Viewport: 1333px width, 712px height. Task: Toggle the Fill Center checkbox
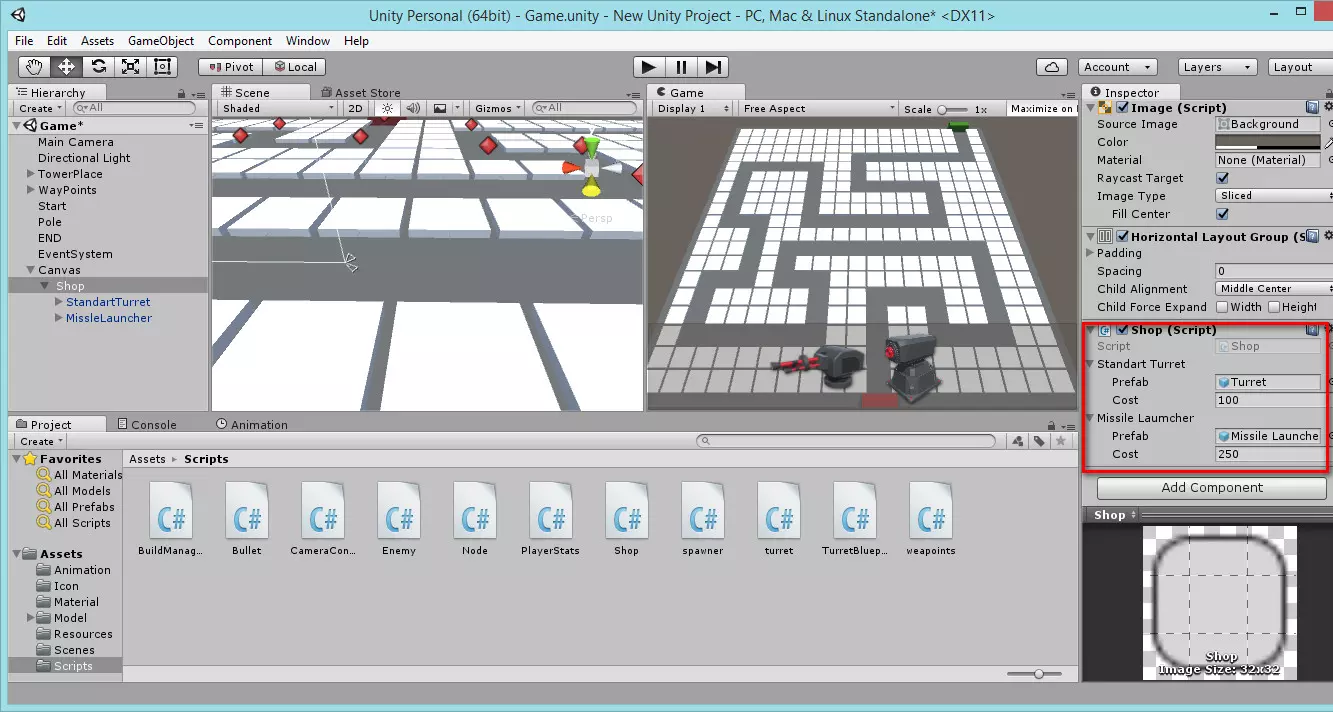(1222, 214)
